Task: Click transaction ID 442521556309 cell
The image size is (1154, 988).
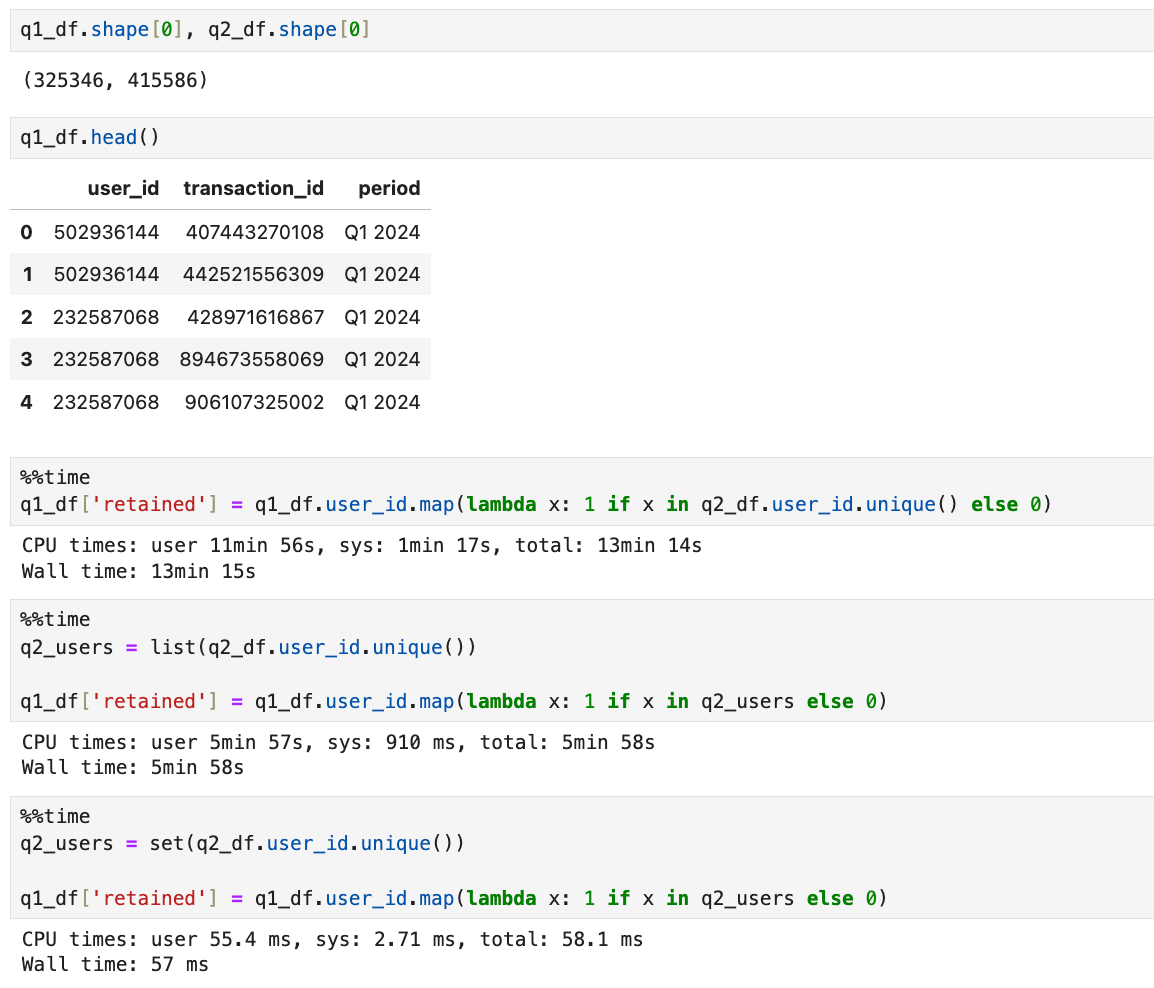Action: tap(253, 274)
